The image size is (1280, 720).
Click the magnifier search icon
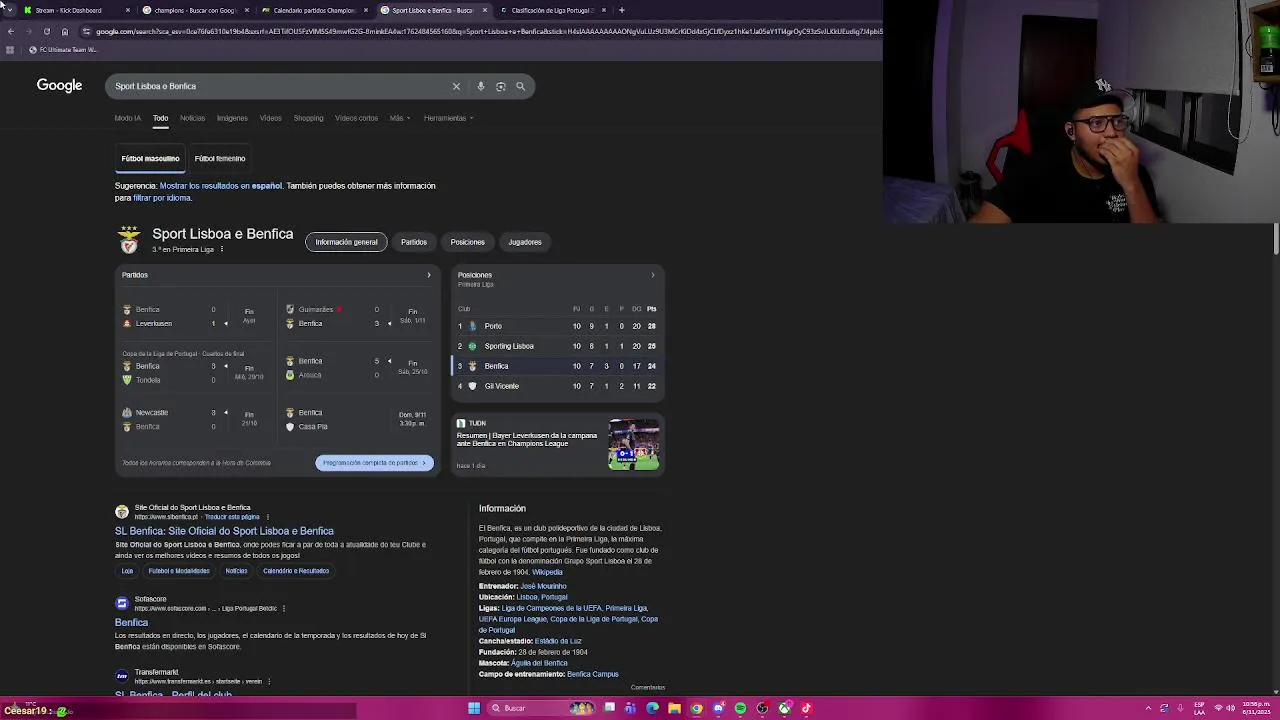(520, 86)
